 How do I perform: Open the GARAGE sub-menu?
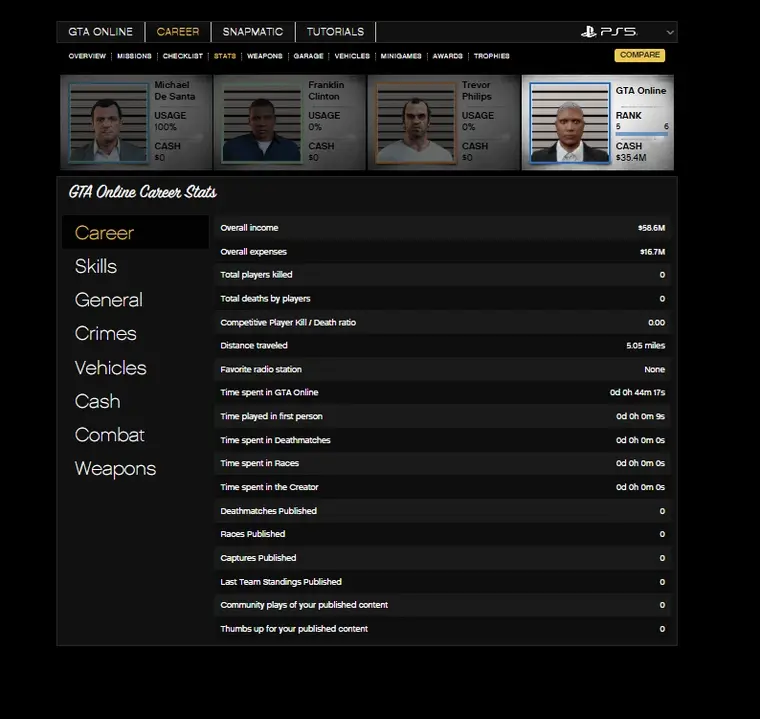(x=308, y=56)
